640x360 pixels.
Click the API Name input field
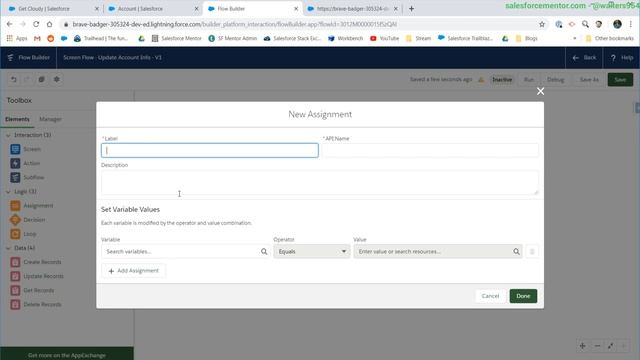click(430, 150)
